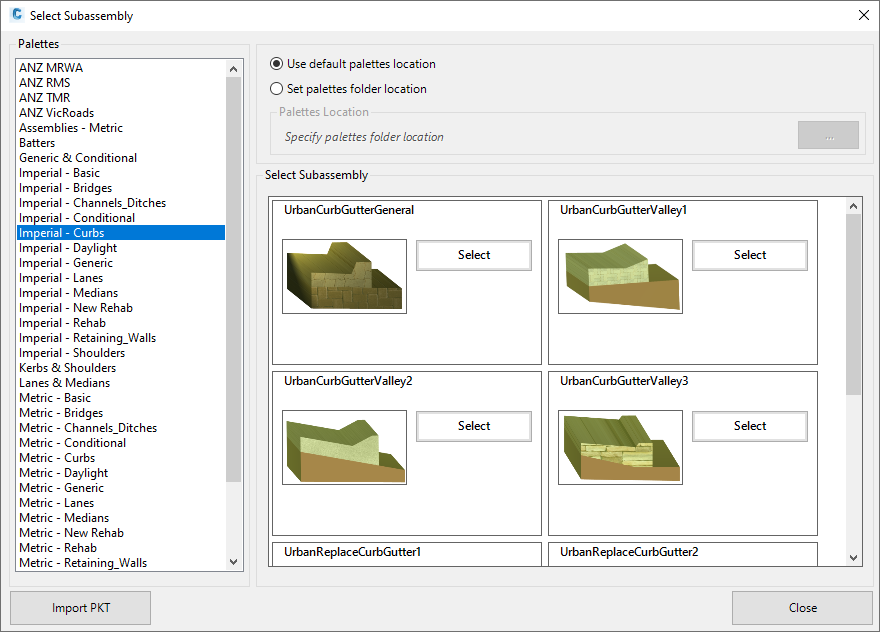880x632 pixels.
Task: Click the subassembly panel scroll up arrow
Action: click(x=854, y=206)
